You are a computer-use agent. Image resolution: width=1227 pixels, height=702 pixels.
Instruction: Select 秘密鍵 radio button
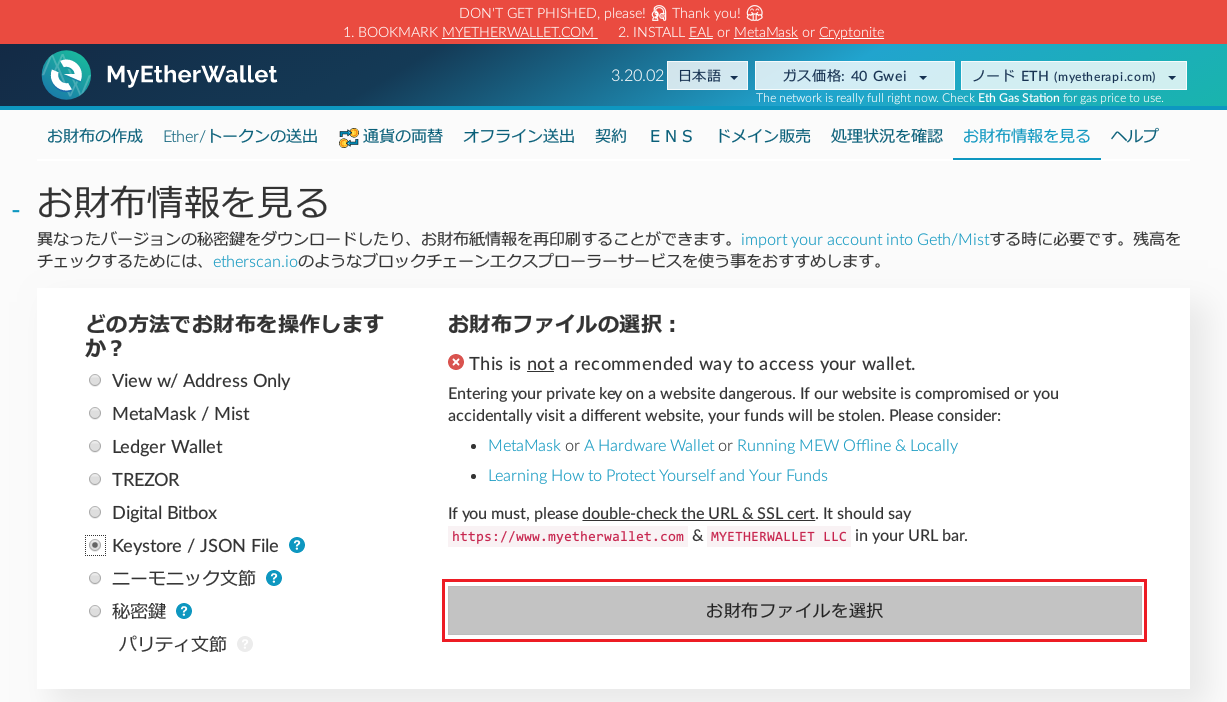(x=95, y=611)
